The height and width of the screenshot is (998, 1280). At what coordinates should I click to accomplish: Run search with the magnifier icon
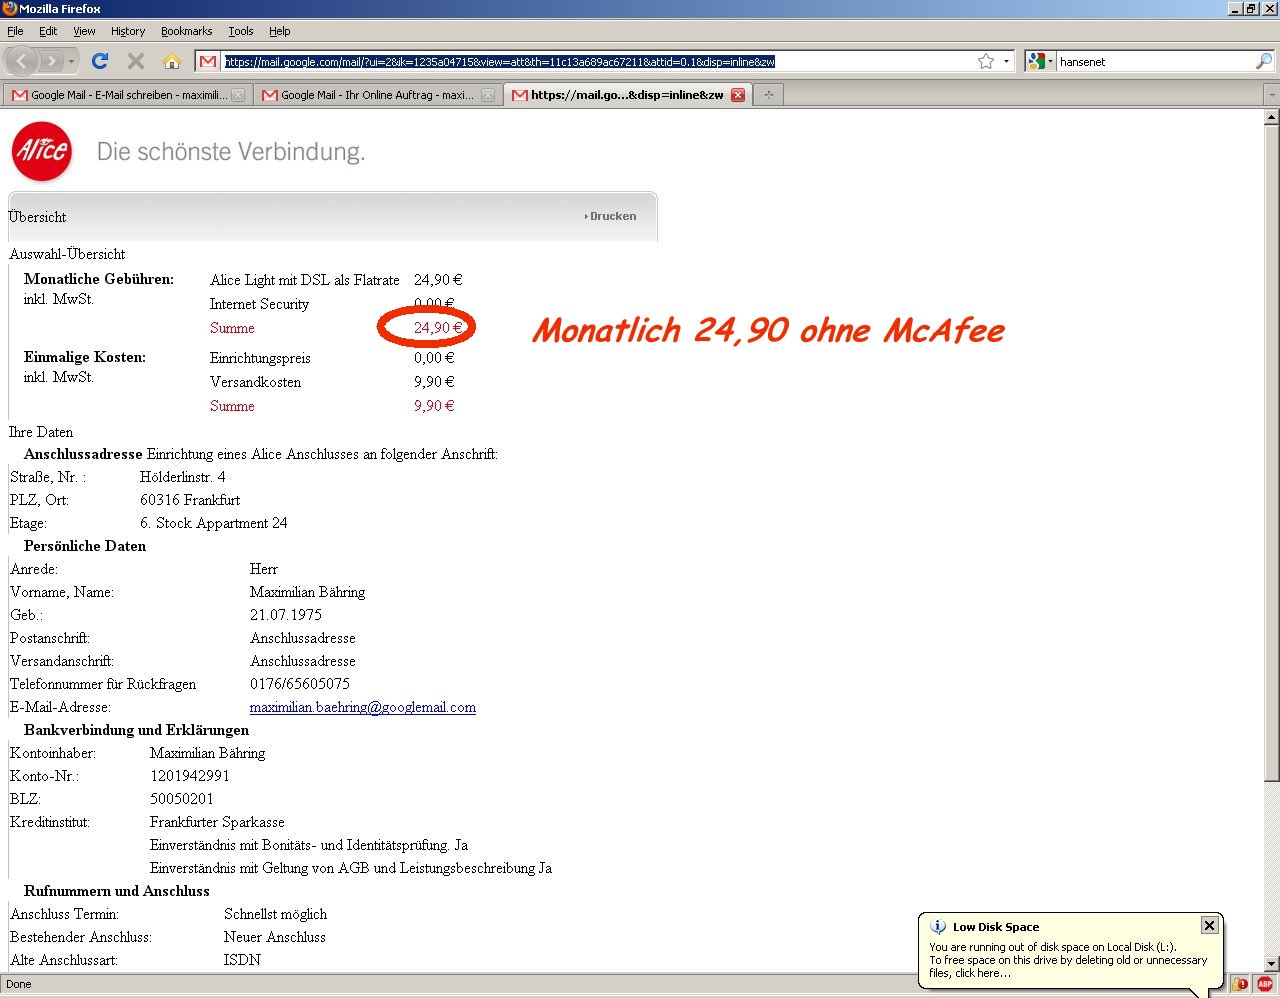click(x=1264, y=61)
